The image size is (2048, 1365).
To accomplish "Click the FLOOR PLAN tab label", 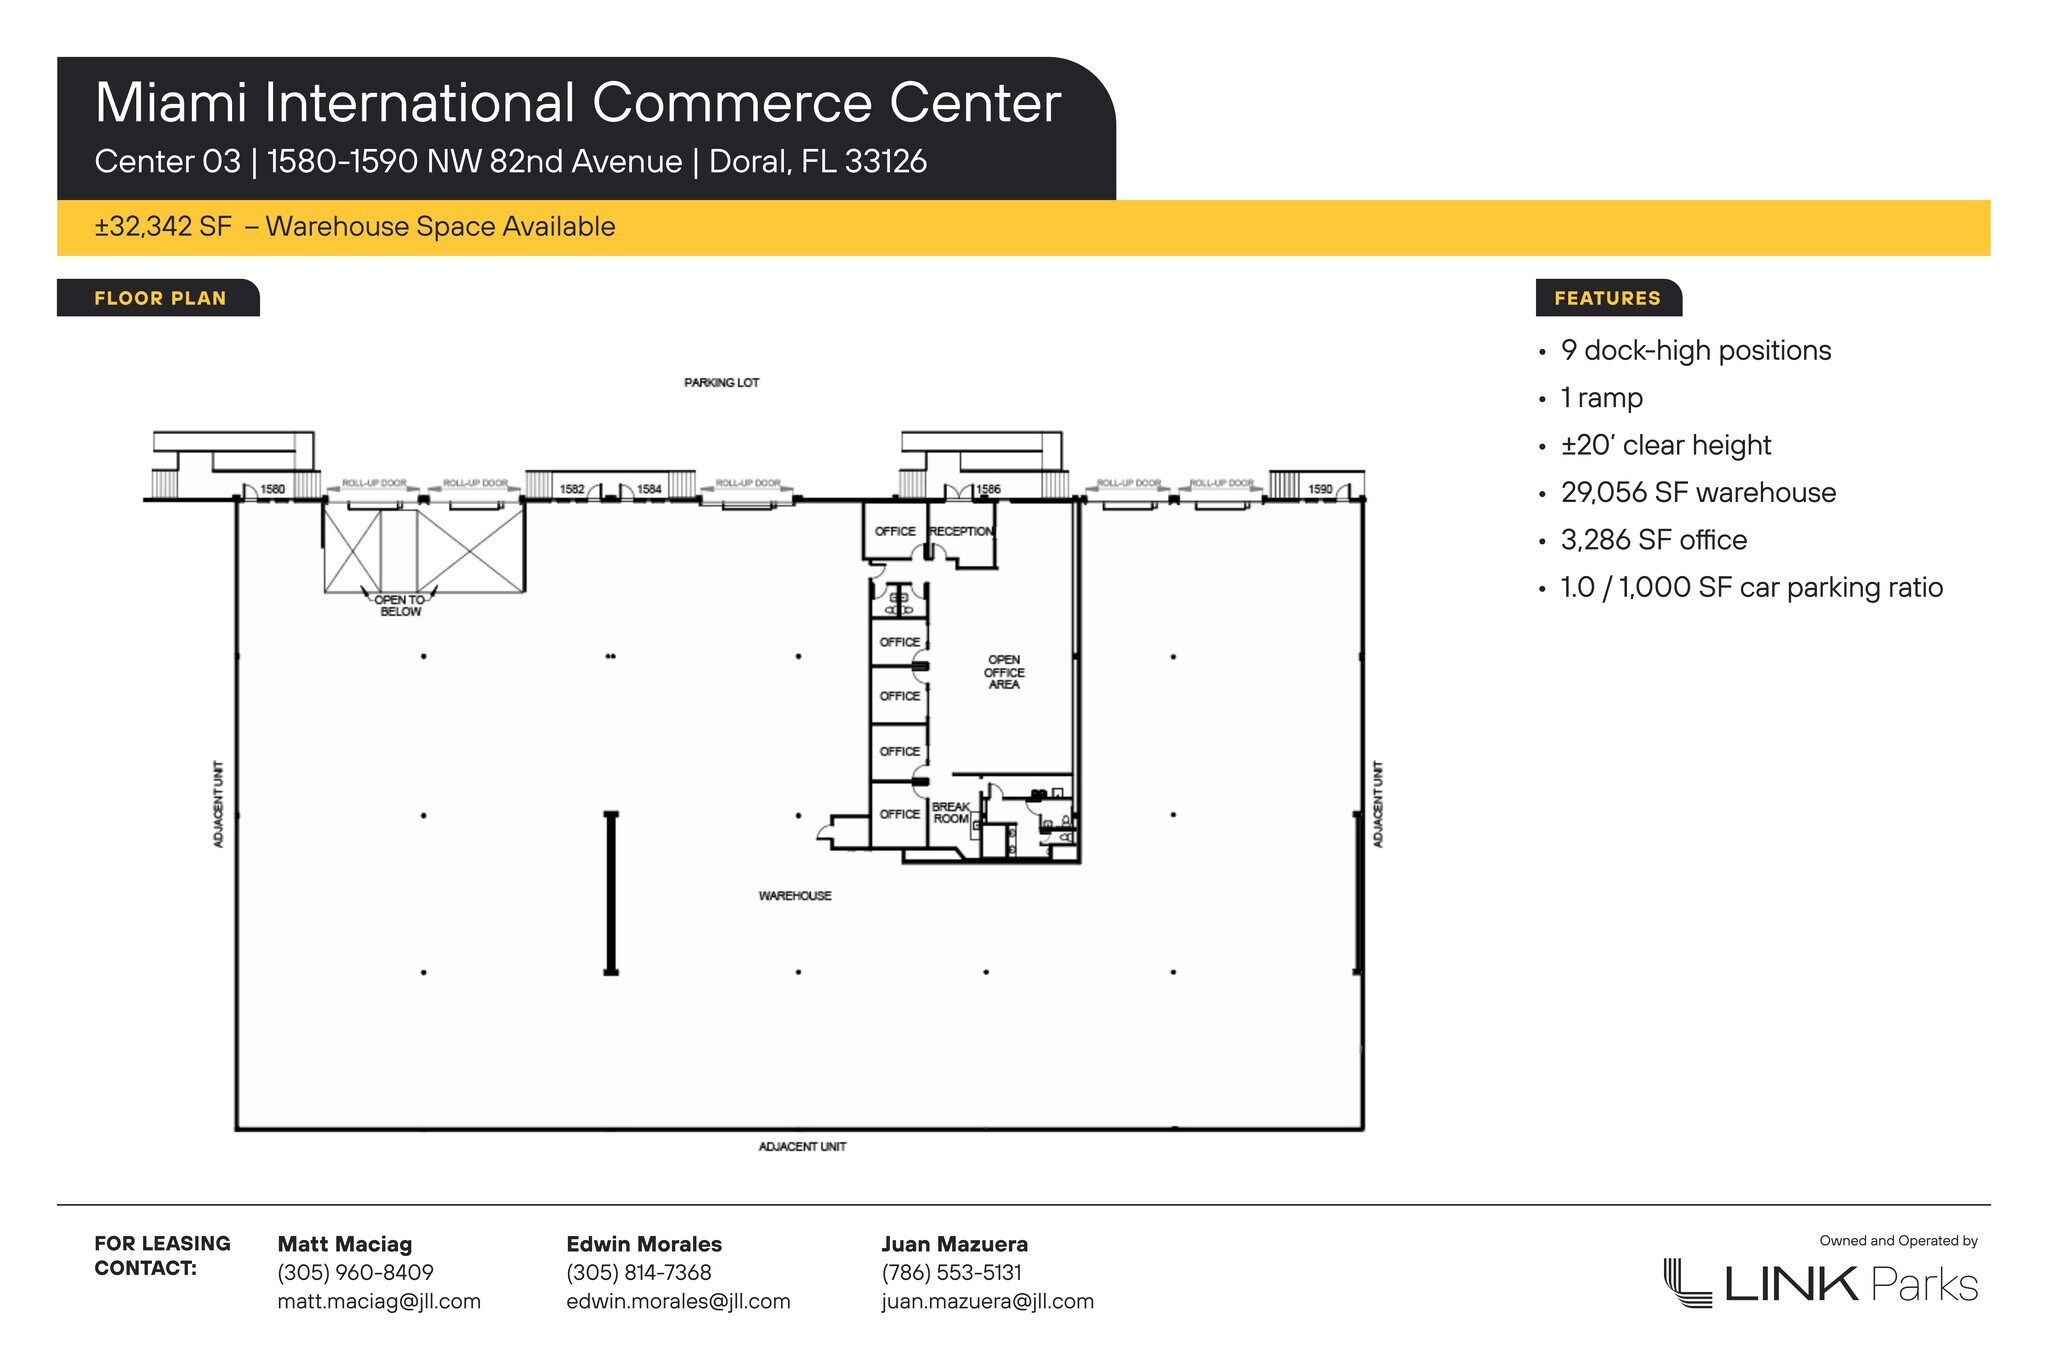I will pos(160,298).
